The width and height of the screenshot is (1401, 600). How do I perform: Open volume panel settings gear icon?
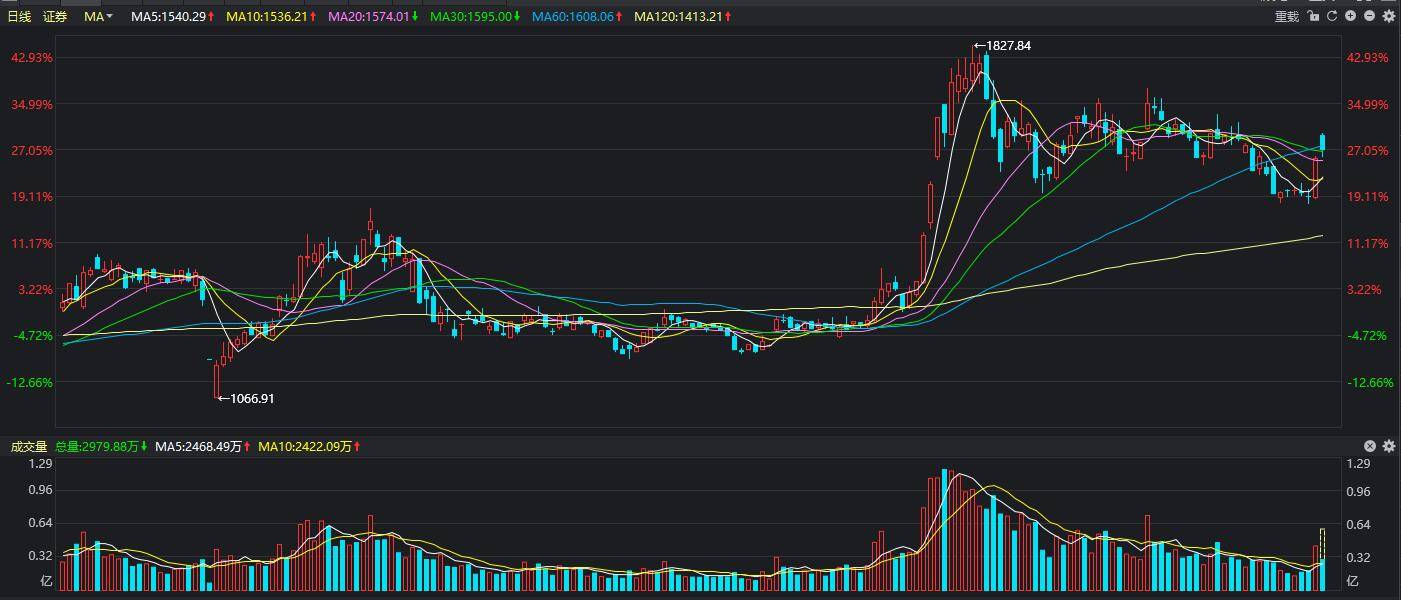pyautogui.click(x=1388, y=446)
